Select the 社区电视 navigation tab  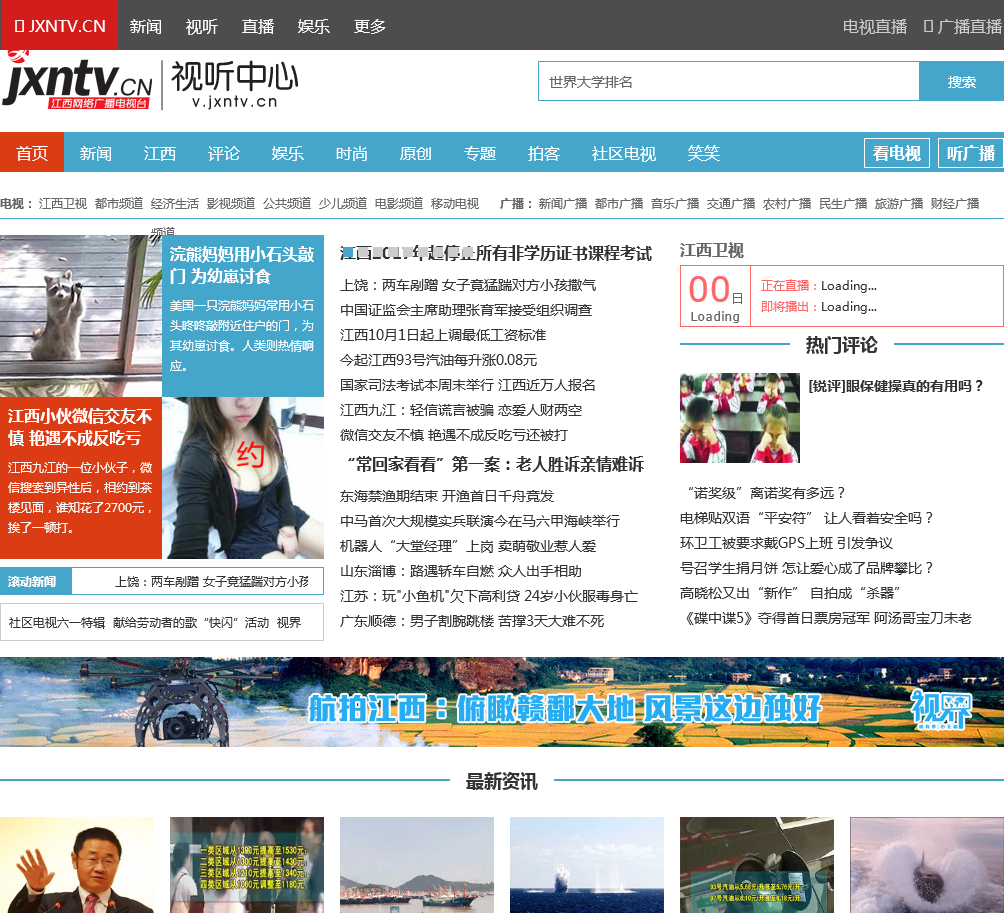click(624, 153)
